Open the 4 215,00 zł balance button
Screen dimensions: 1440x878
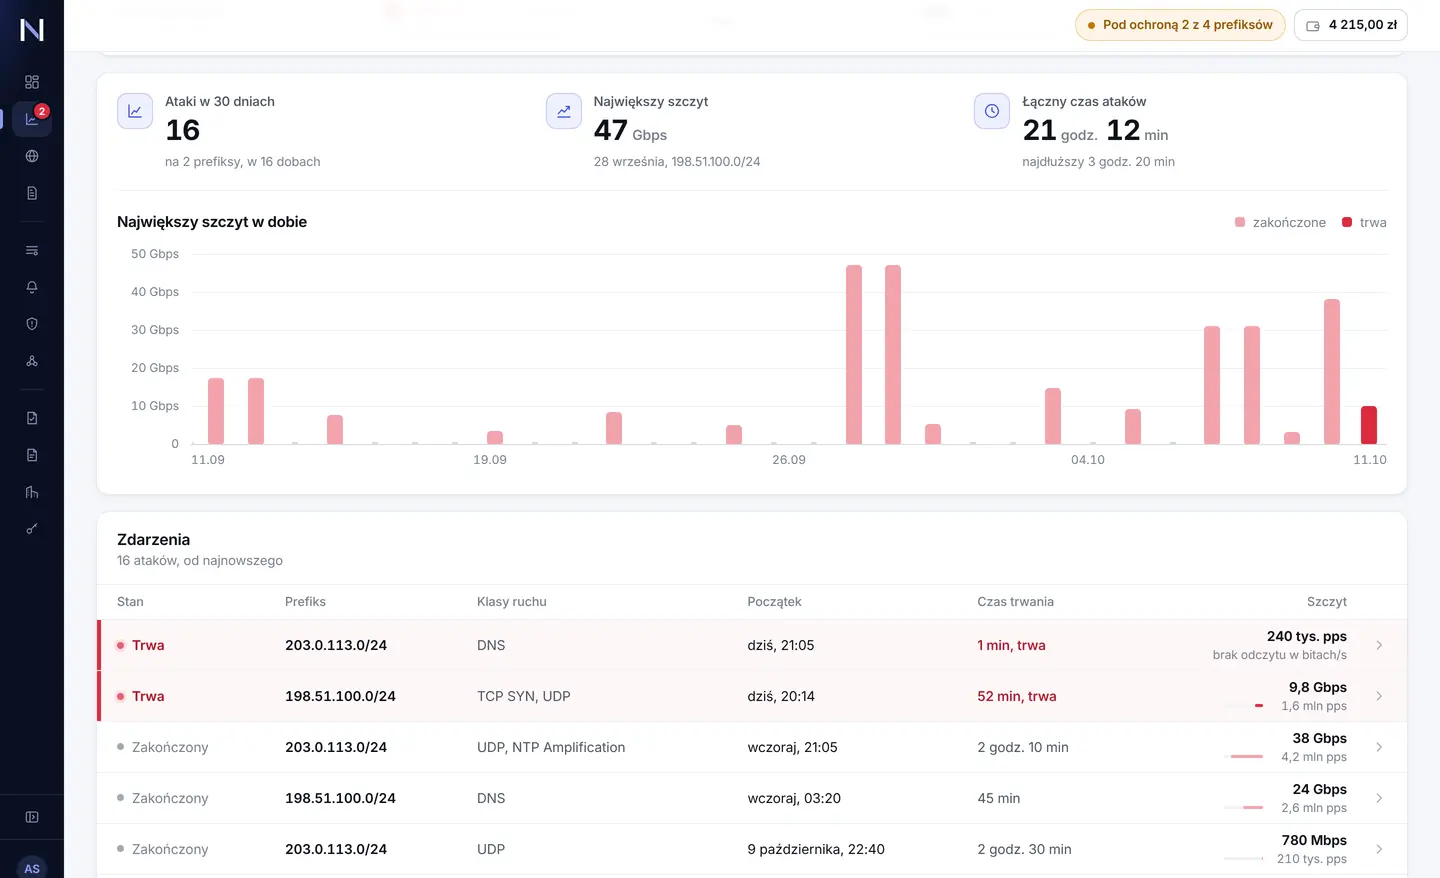coord(1351,25)
